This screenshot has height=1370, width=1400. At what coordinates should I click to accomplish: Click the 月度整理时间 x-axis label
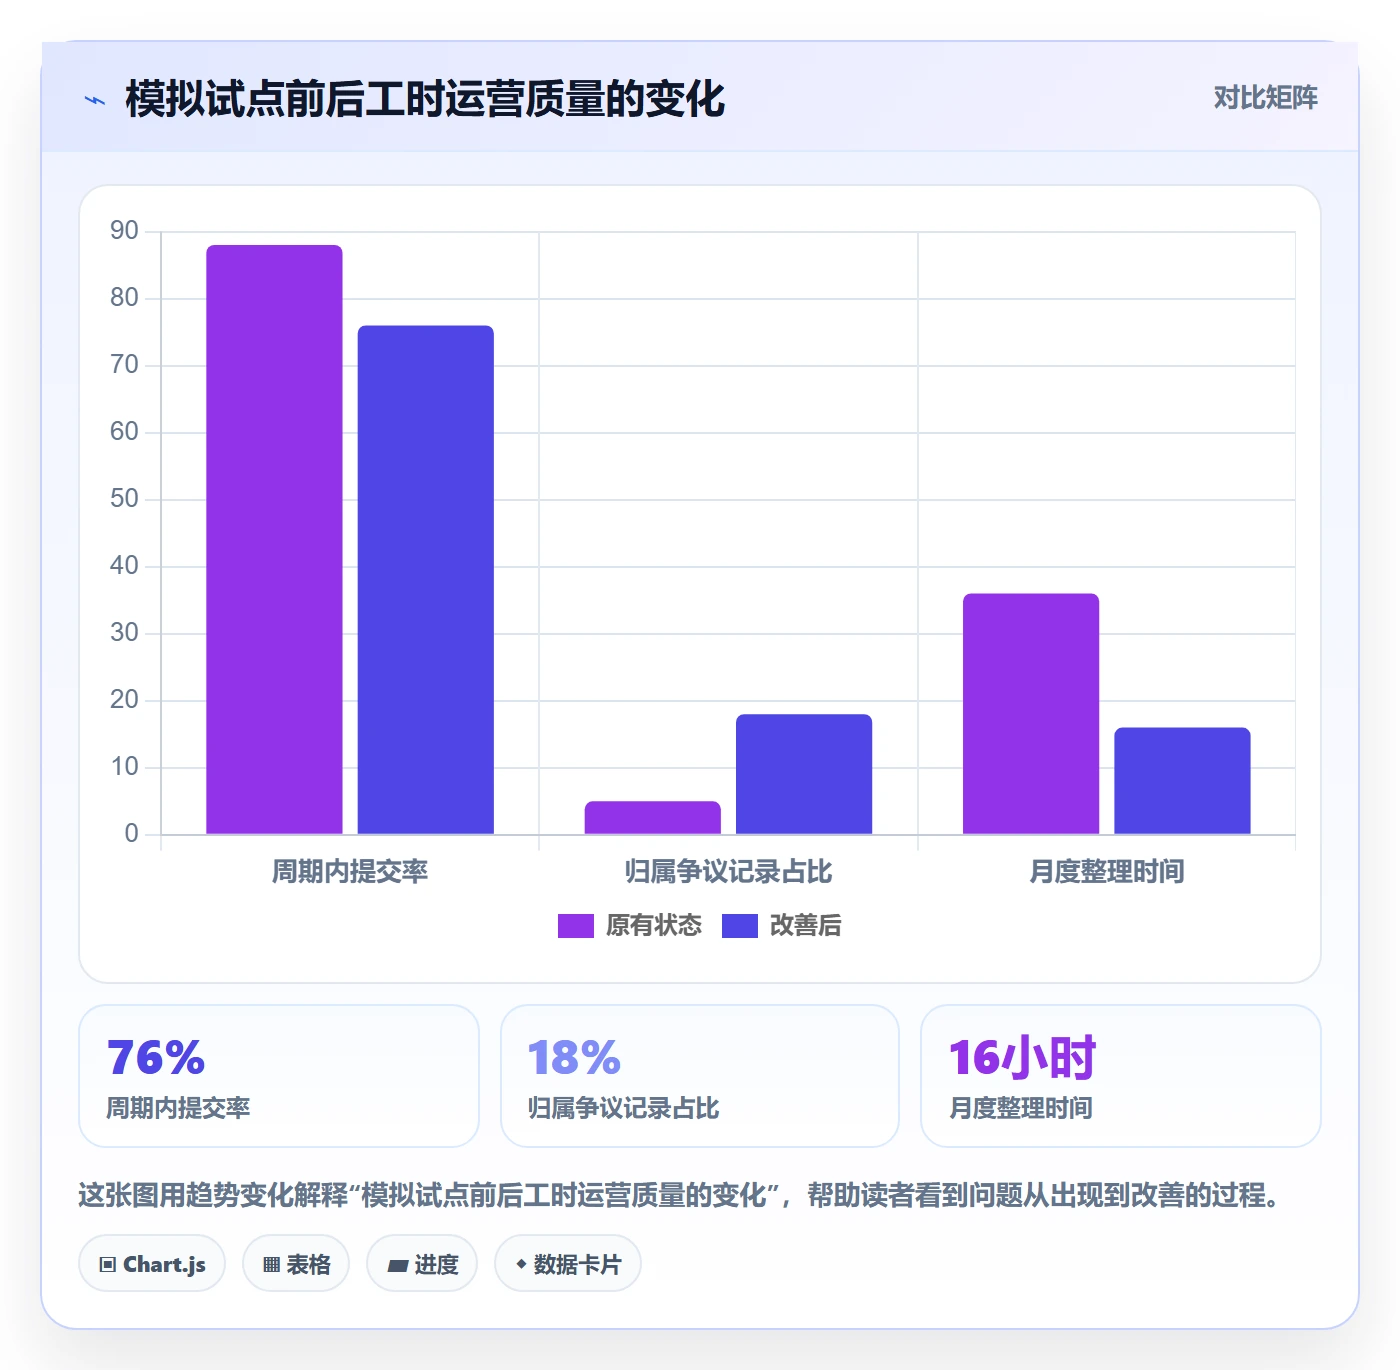coord(1107,872)
